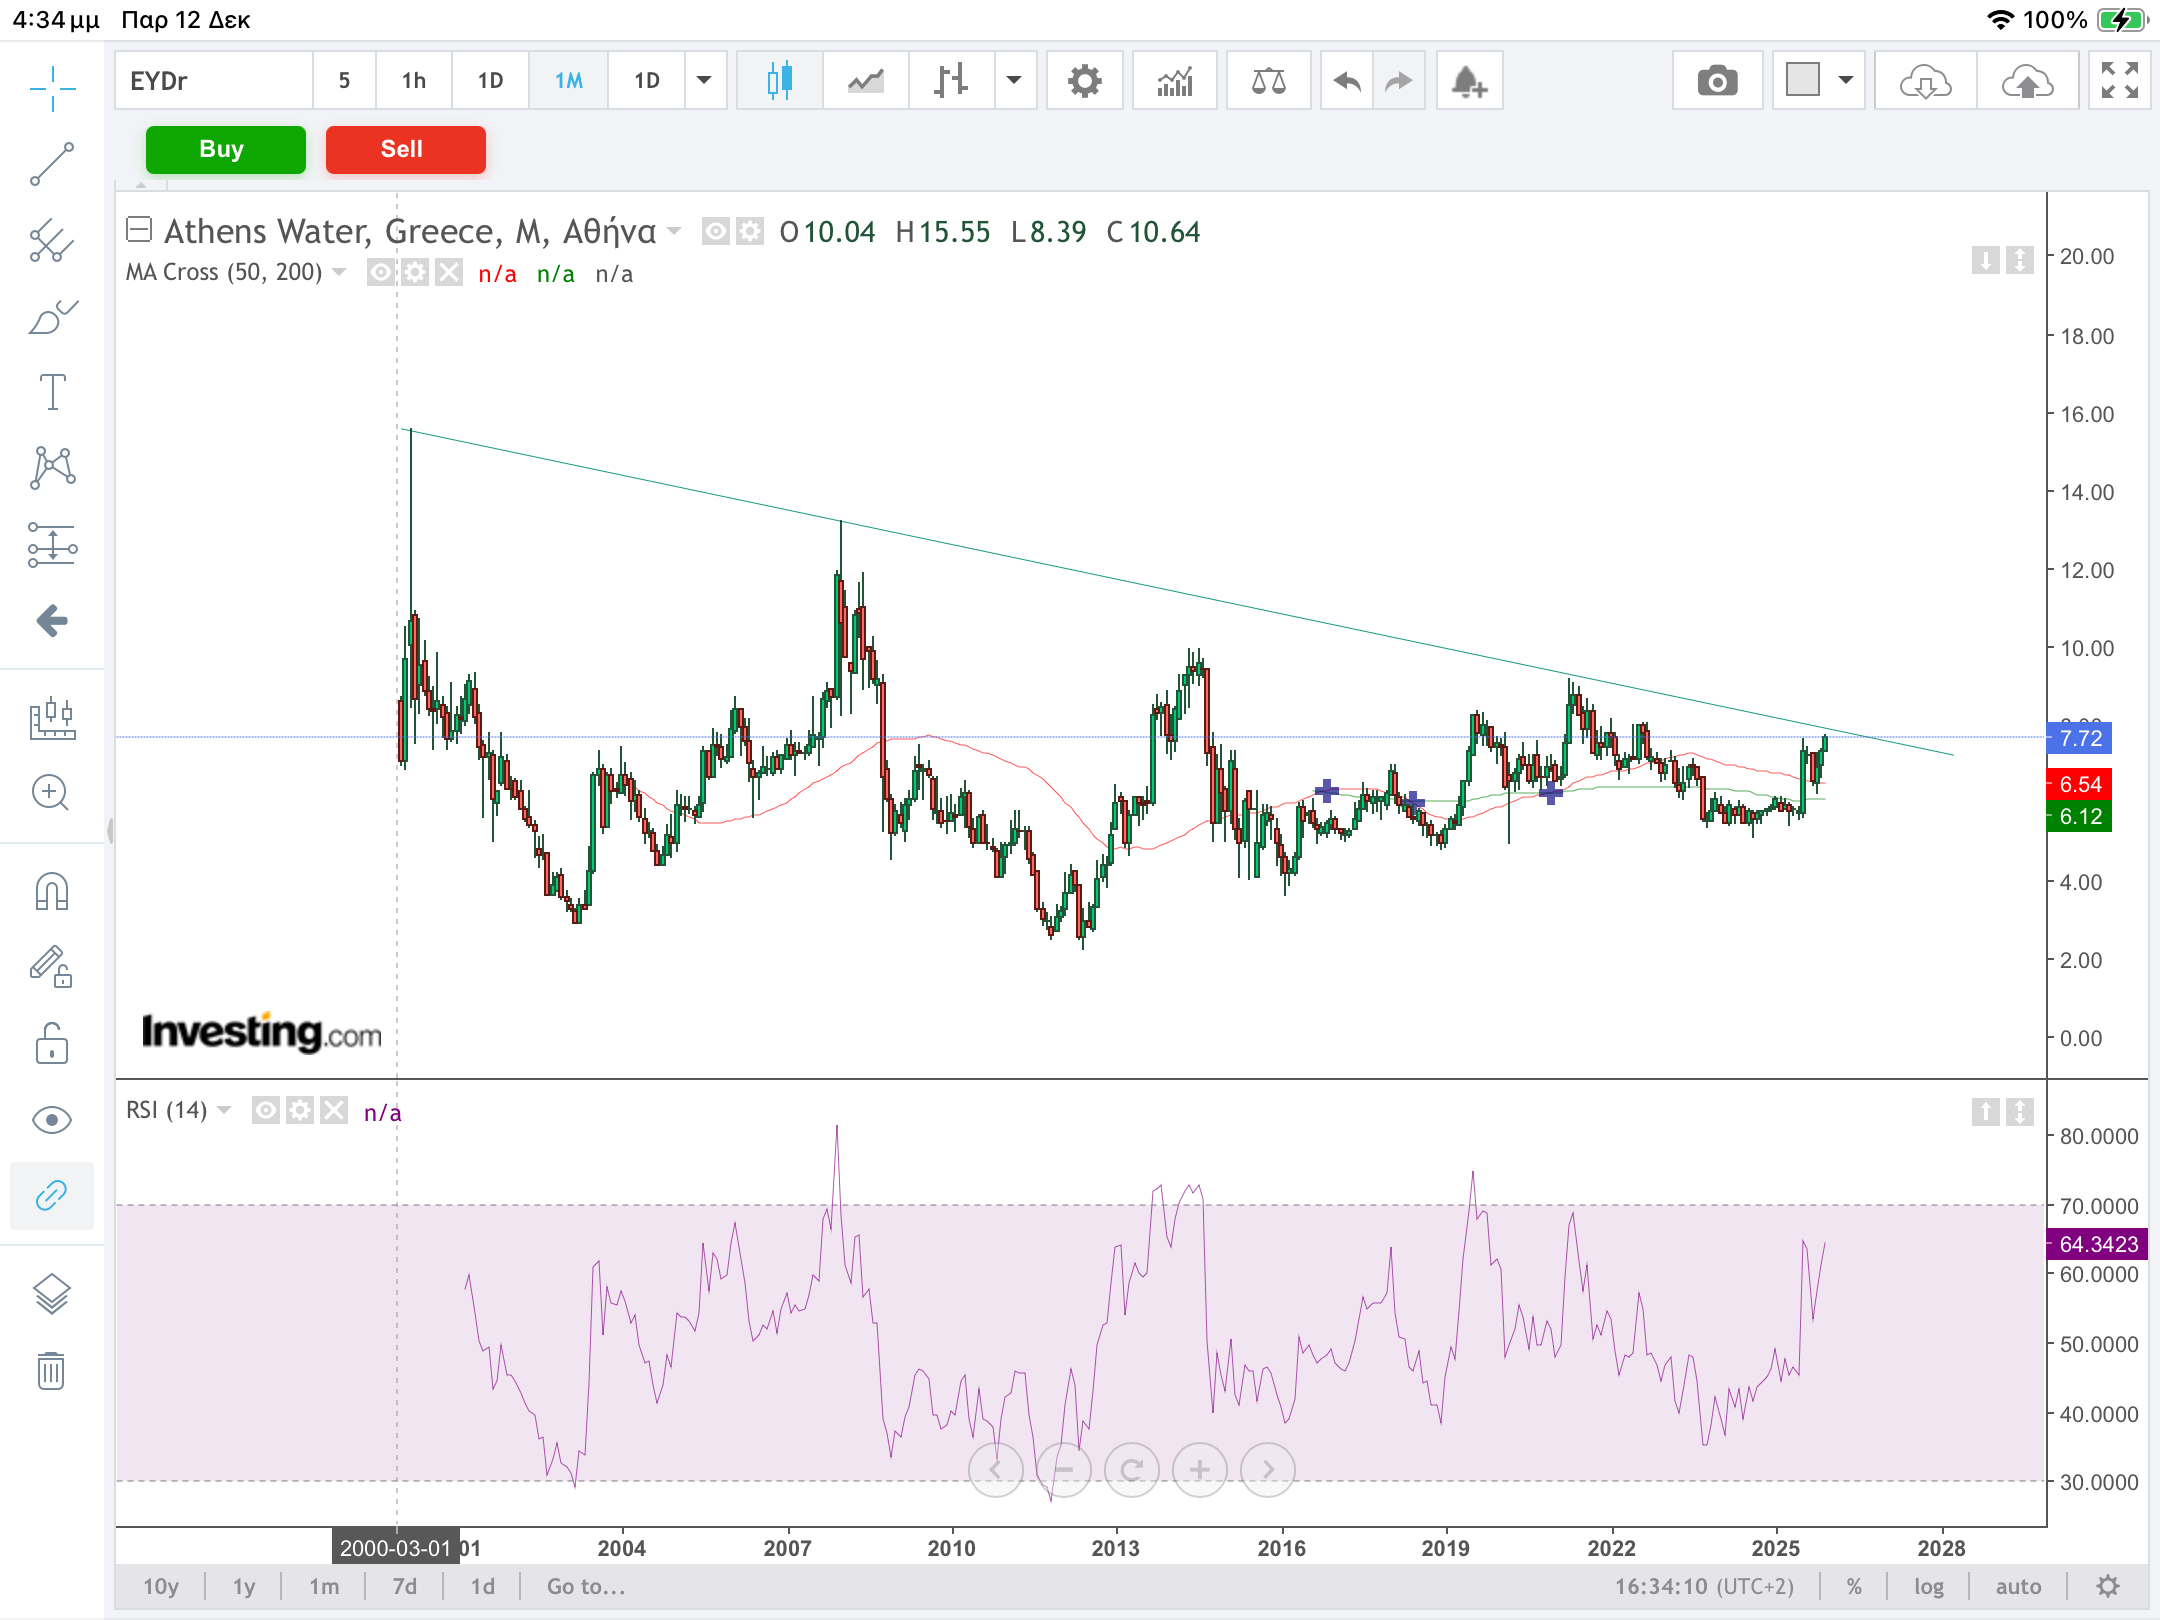Open the chart type dropdown arrow
This screenshot has width=2160, height=1620.
point(1014,81)
